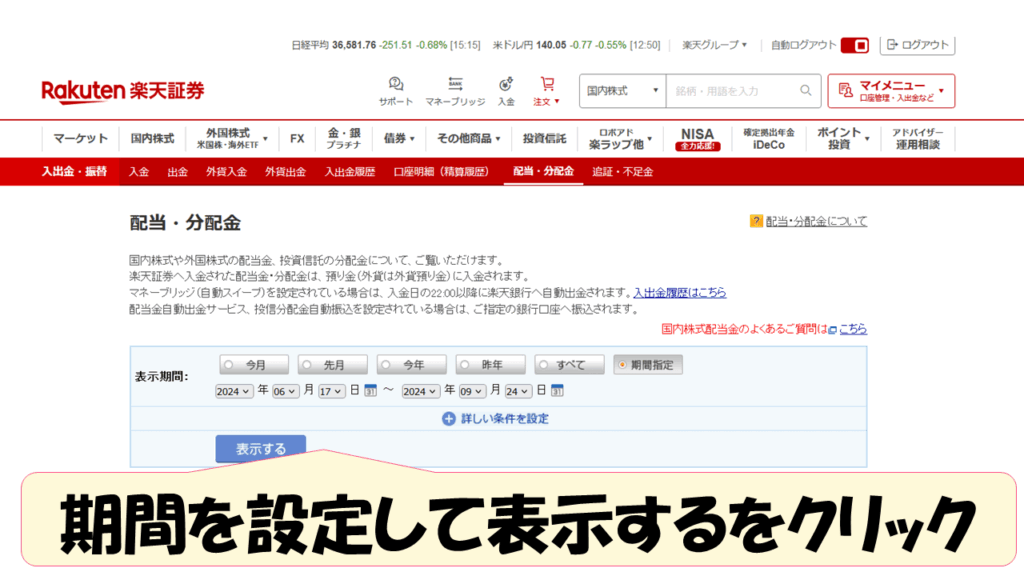Open the order (注文) cart icon

547,84
